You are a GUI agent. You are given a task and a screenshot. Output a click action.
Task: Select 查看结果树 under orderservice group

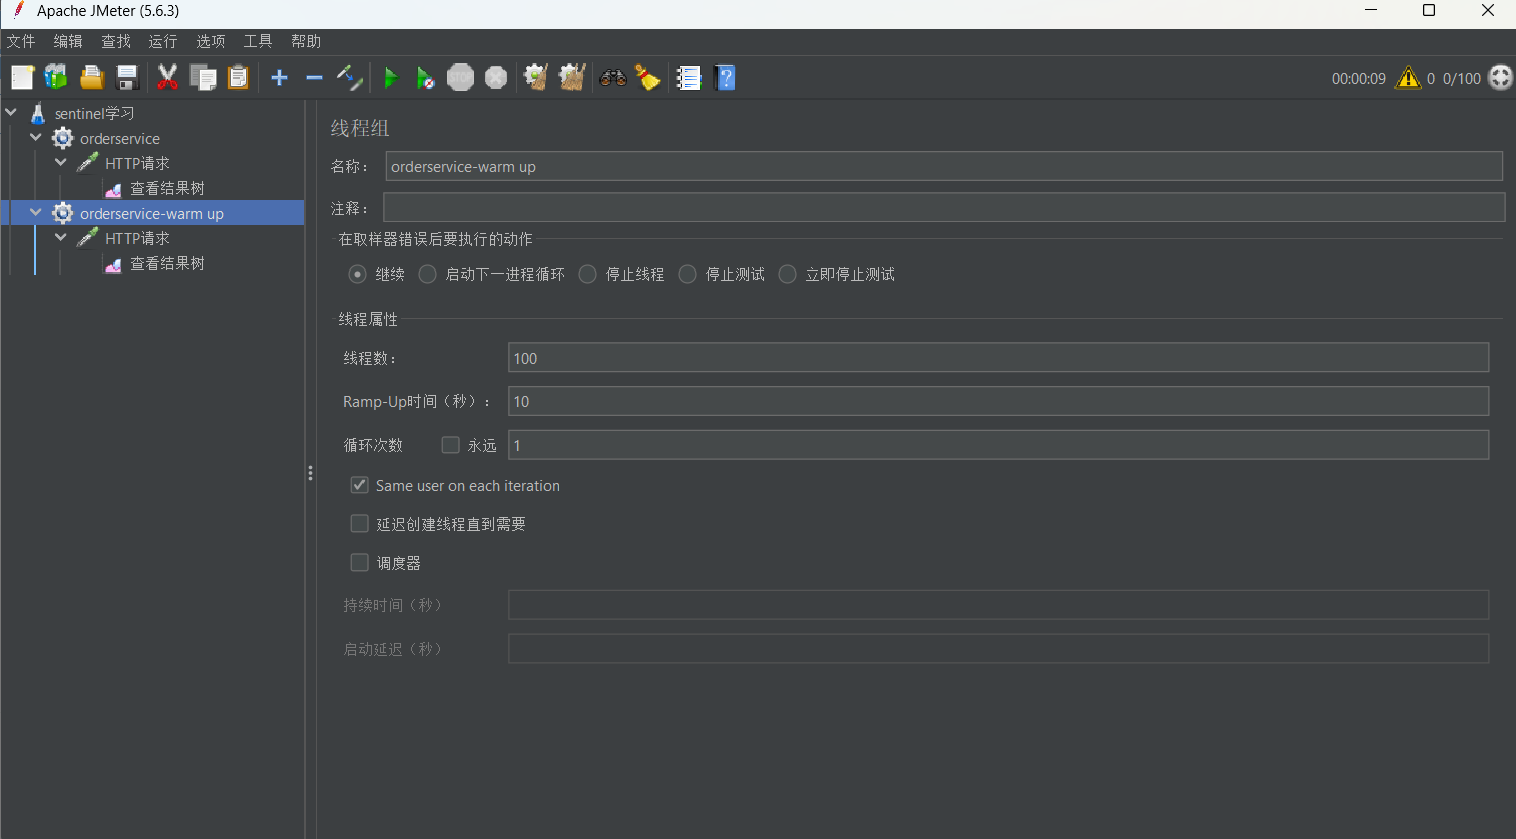pyautogui.click(x=167, y=188)
